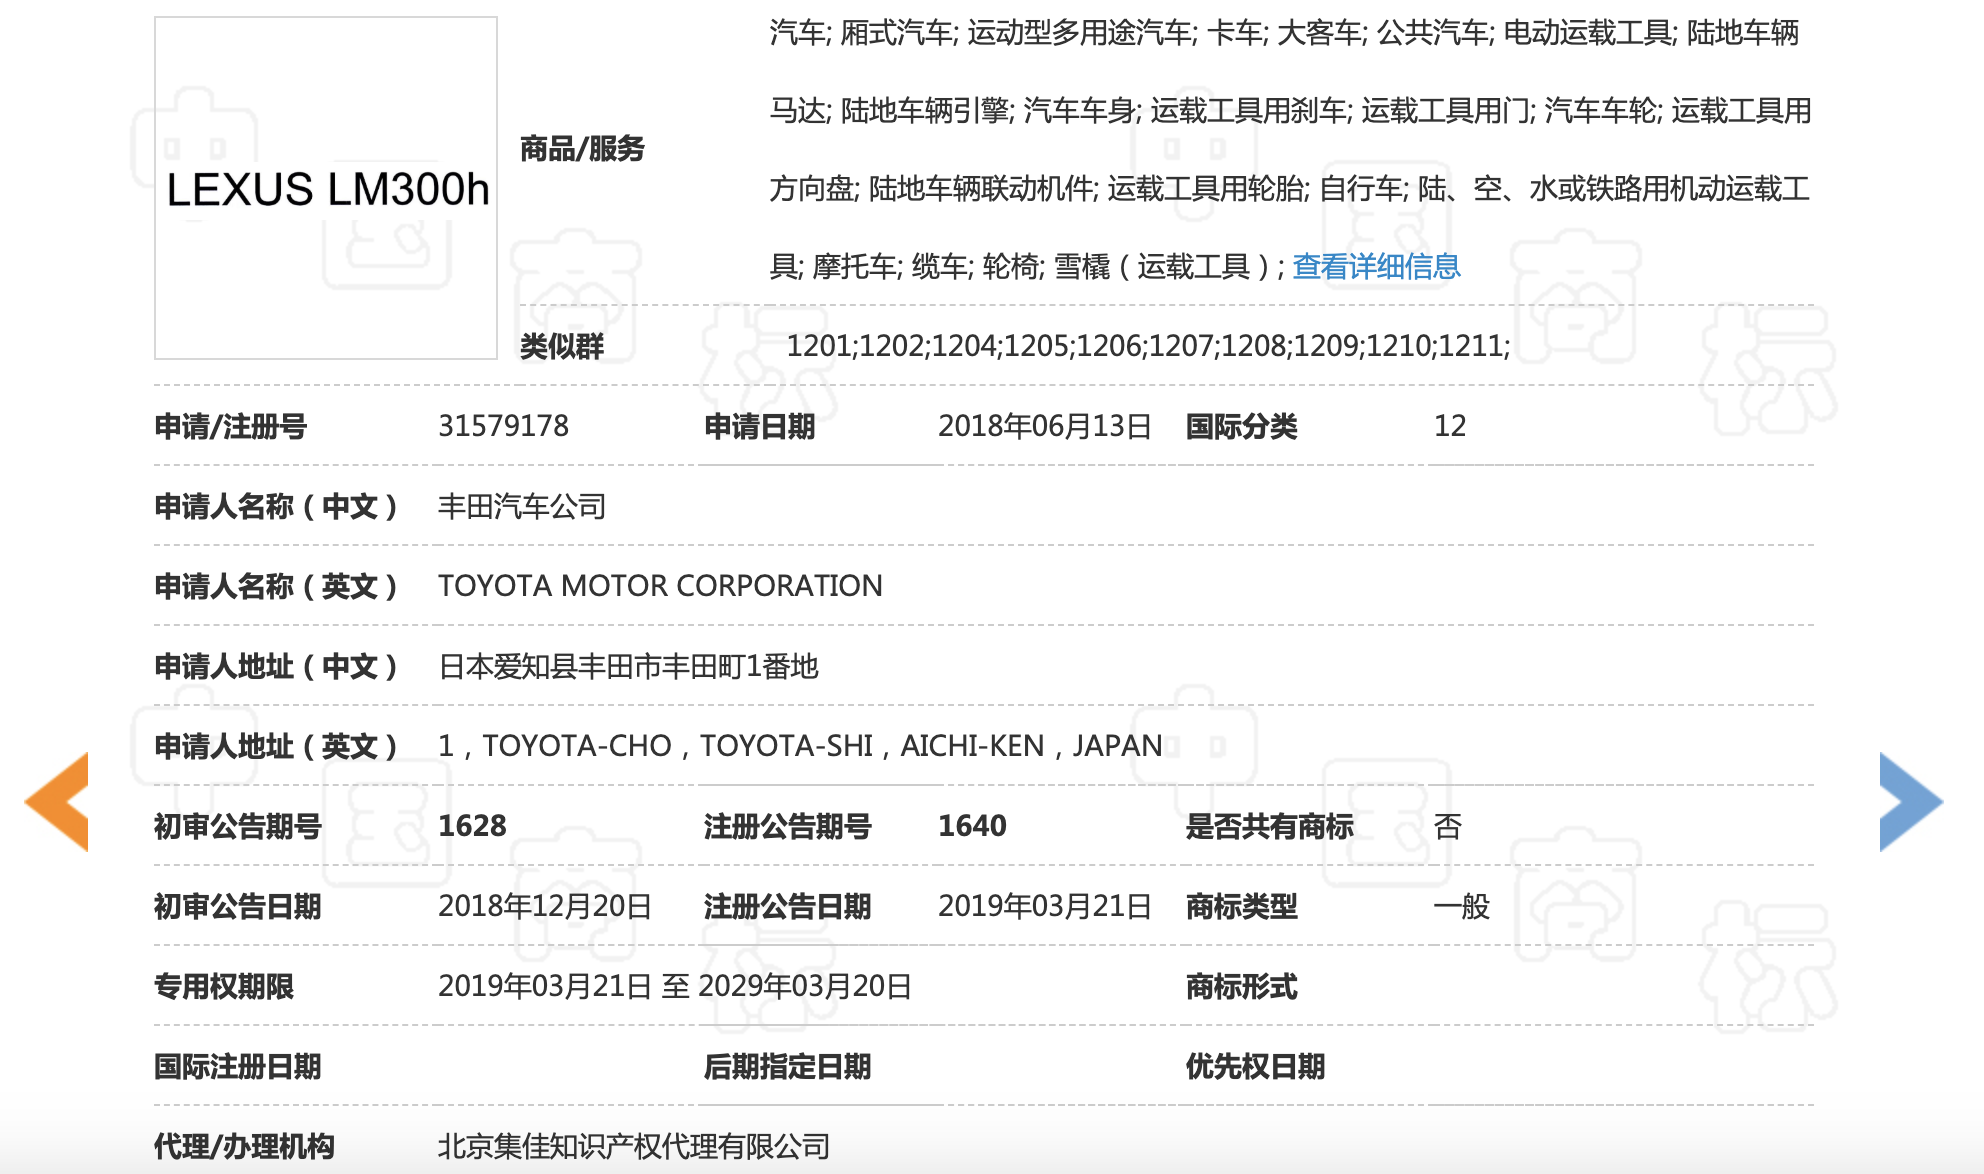Click the 申请人名称（英文） label
The height and width of the screenshot is (1174, 1984).
point(276,586)
